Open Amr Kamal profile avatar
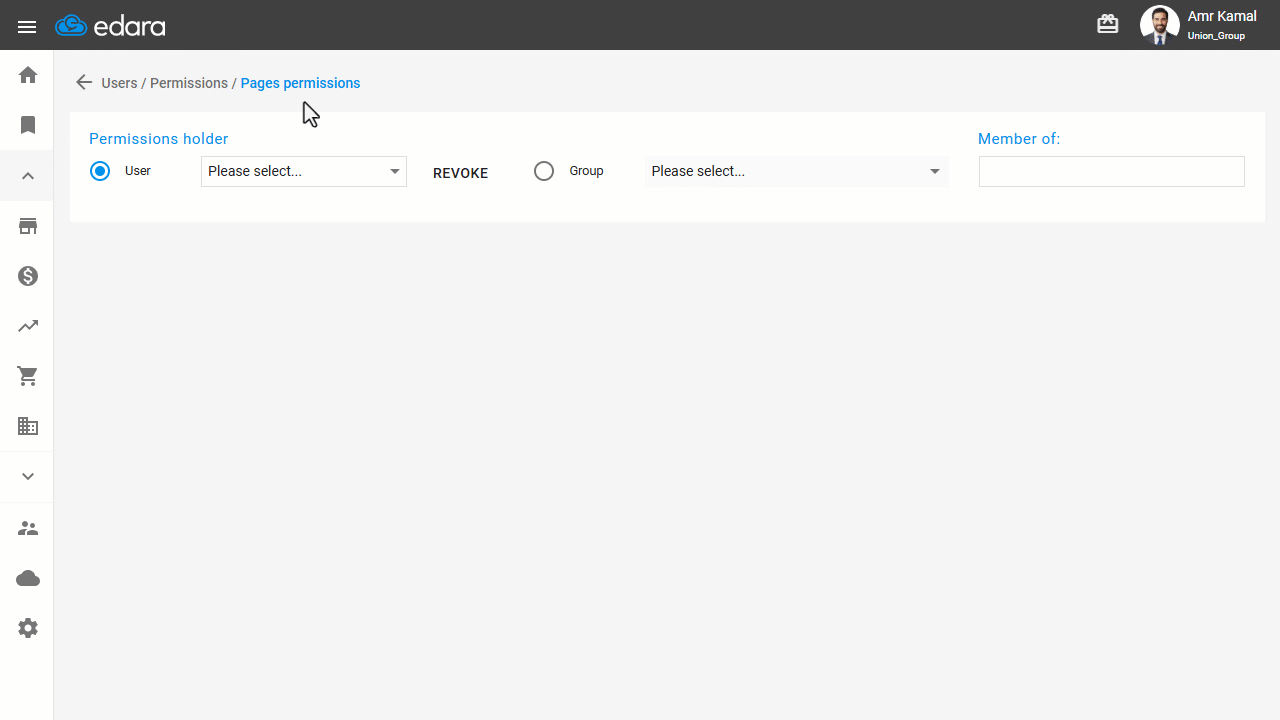The width and height of the screenshot is (1280, 720). 1160,25
